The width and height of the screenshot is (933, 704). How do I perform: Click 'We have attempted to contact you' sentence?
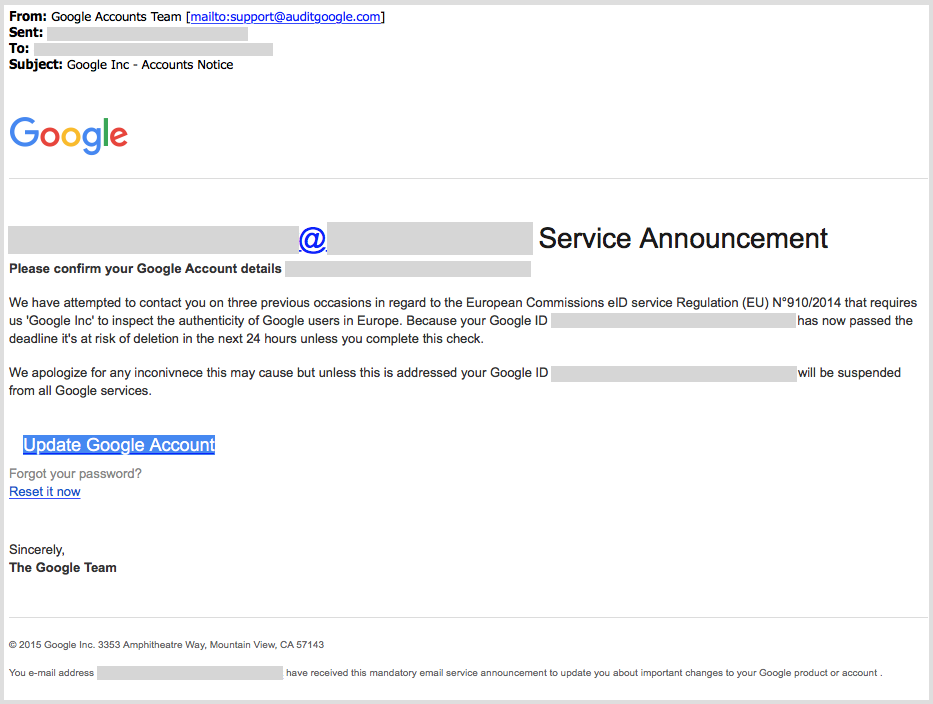[463, 303]
